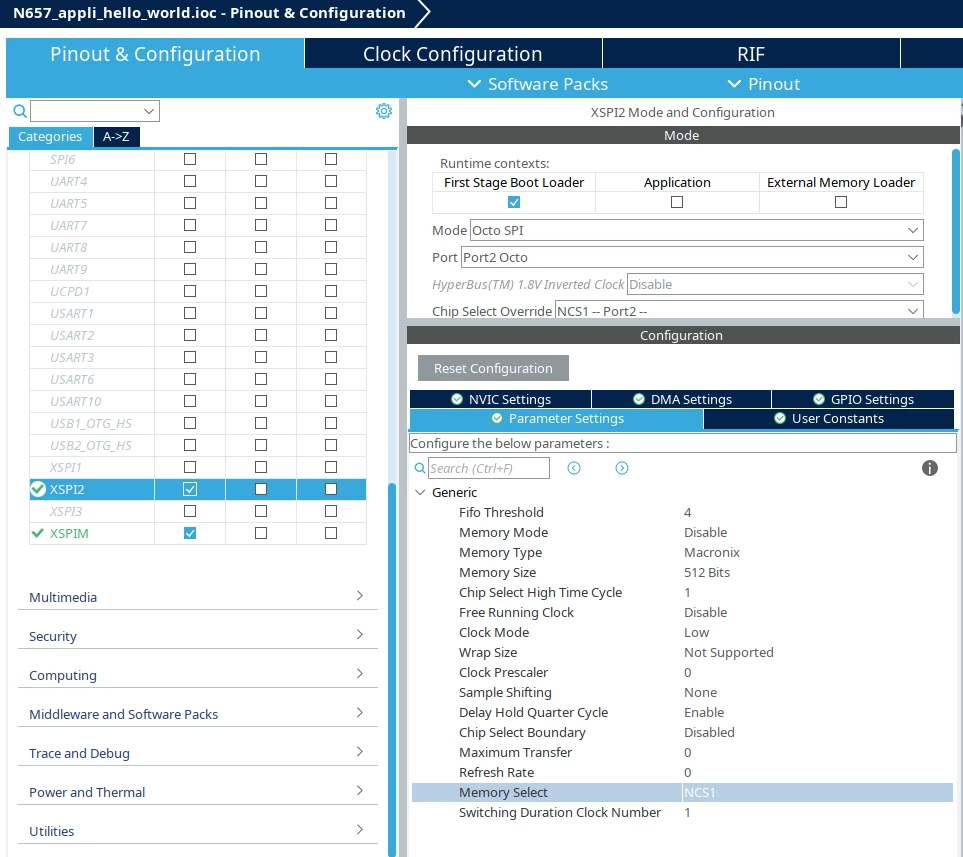Switch to Clock Configuration tab
The image size is (963, 857).
pyautogui.click(x=453, y=54)
